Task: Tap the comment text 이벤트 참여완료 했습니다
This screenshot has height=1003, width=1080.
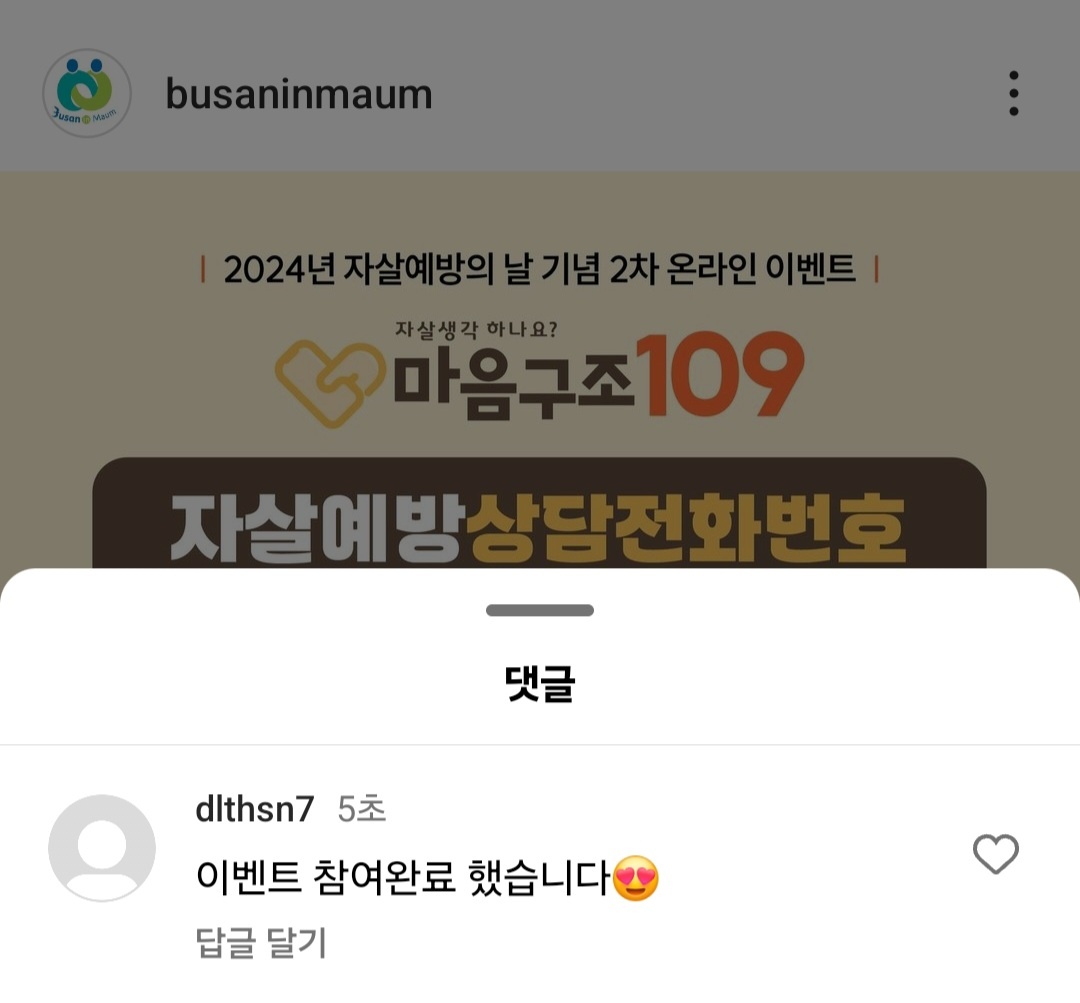Action: coord(403,878)
